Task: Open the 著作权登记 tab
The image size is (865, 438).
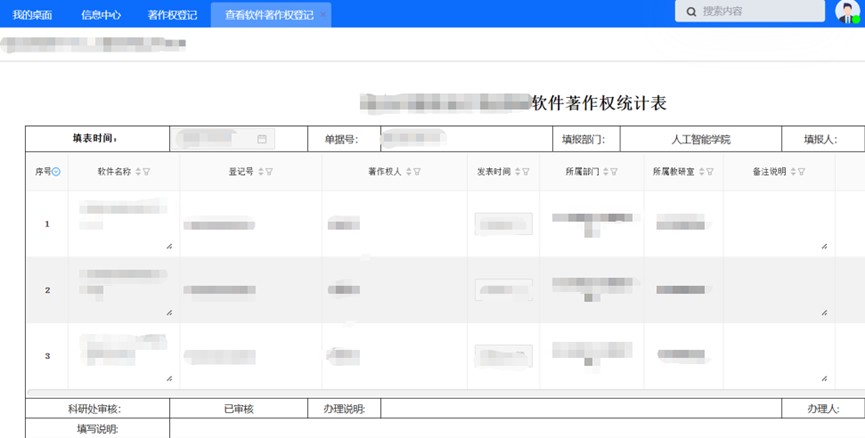Action: pyautogui.click(x=172, y=14)
